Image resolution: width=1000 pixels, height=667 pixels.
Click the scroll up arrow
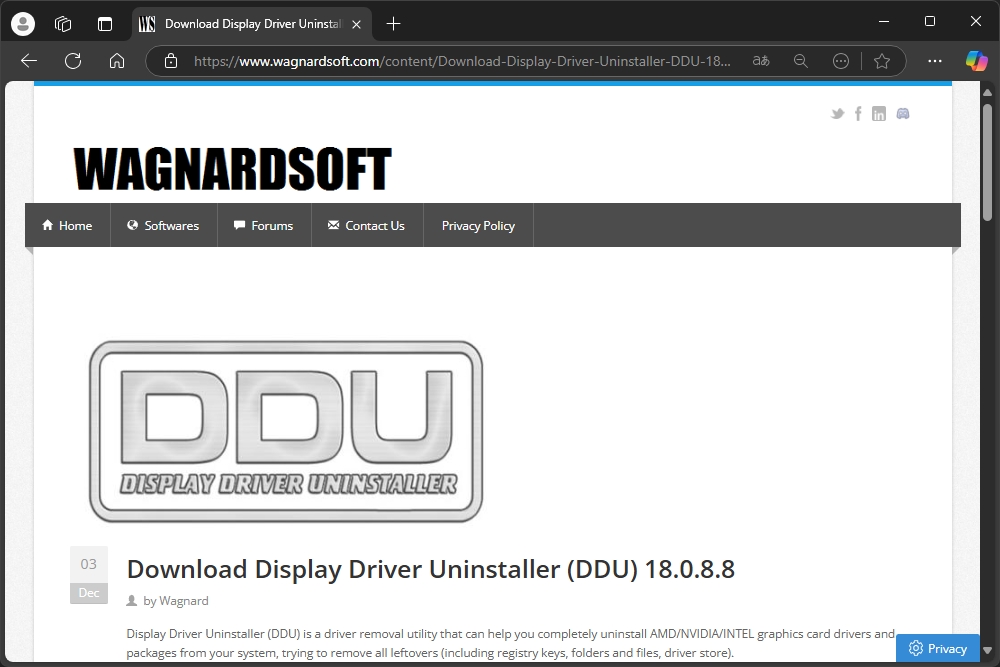pos(987,92)
